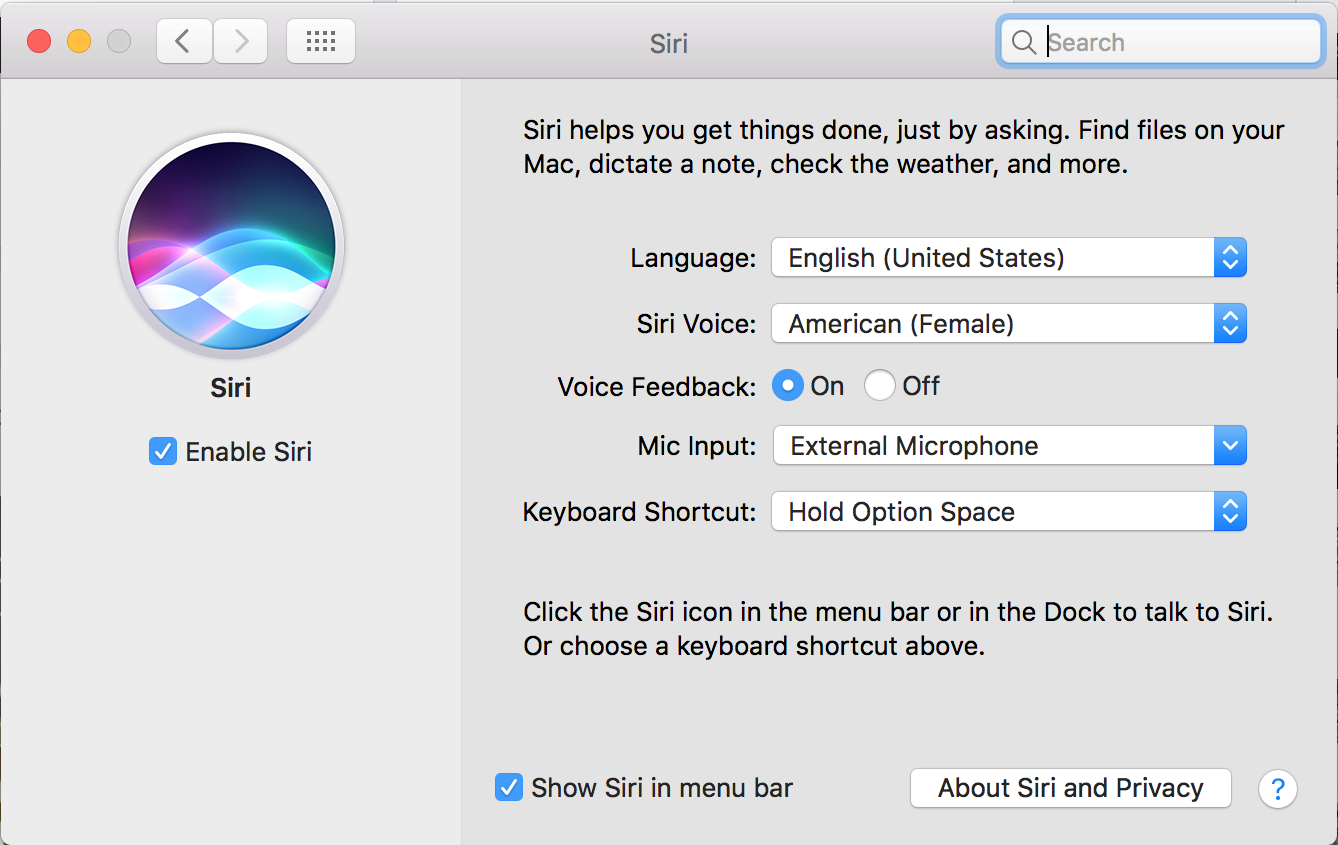The width and height of the screenshot is (1338, 845).
Task: Open help with the question mark icon
Action: pyautogui.click(x=1277, y=788)
